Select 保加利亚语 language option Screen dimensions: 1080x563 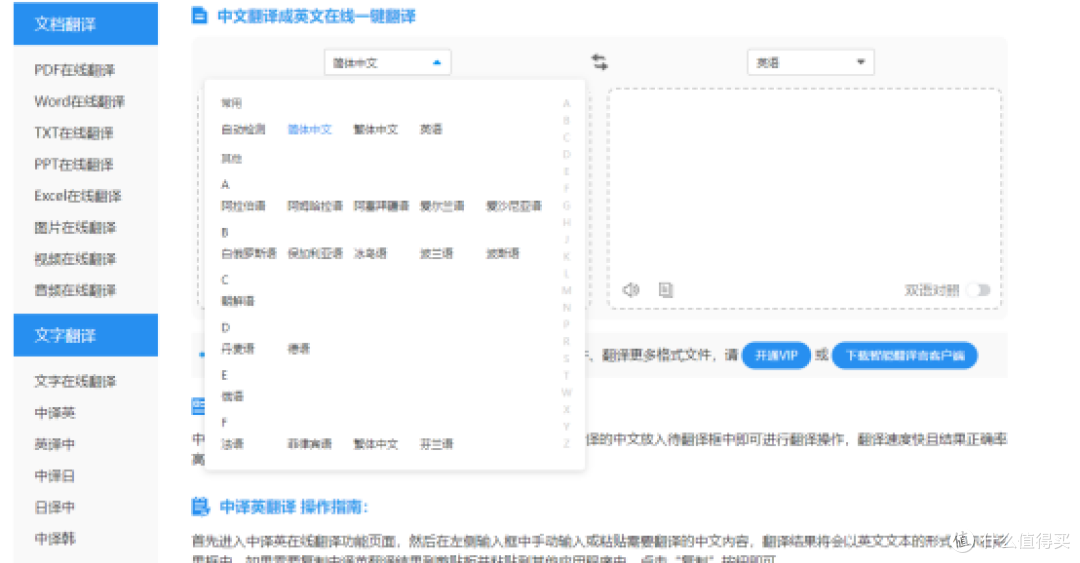pos(315,254)
